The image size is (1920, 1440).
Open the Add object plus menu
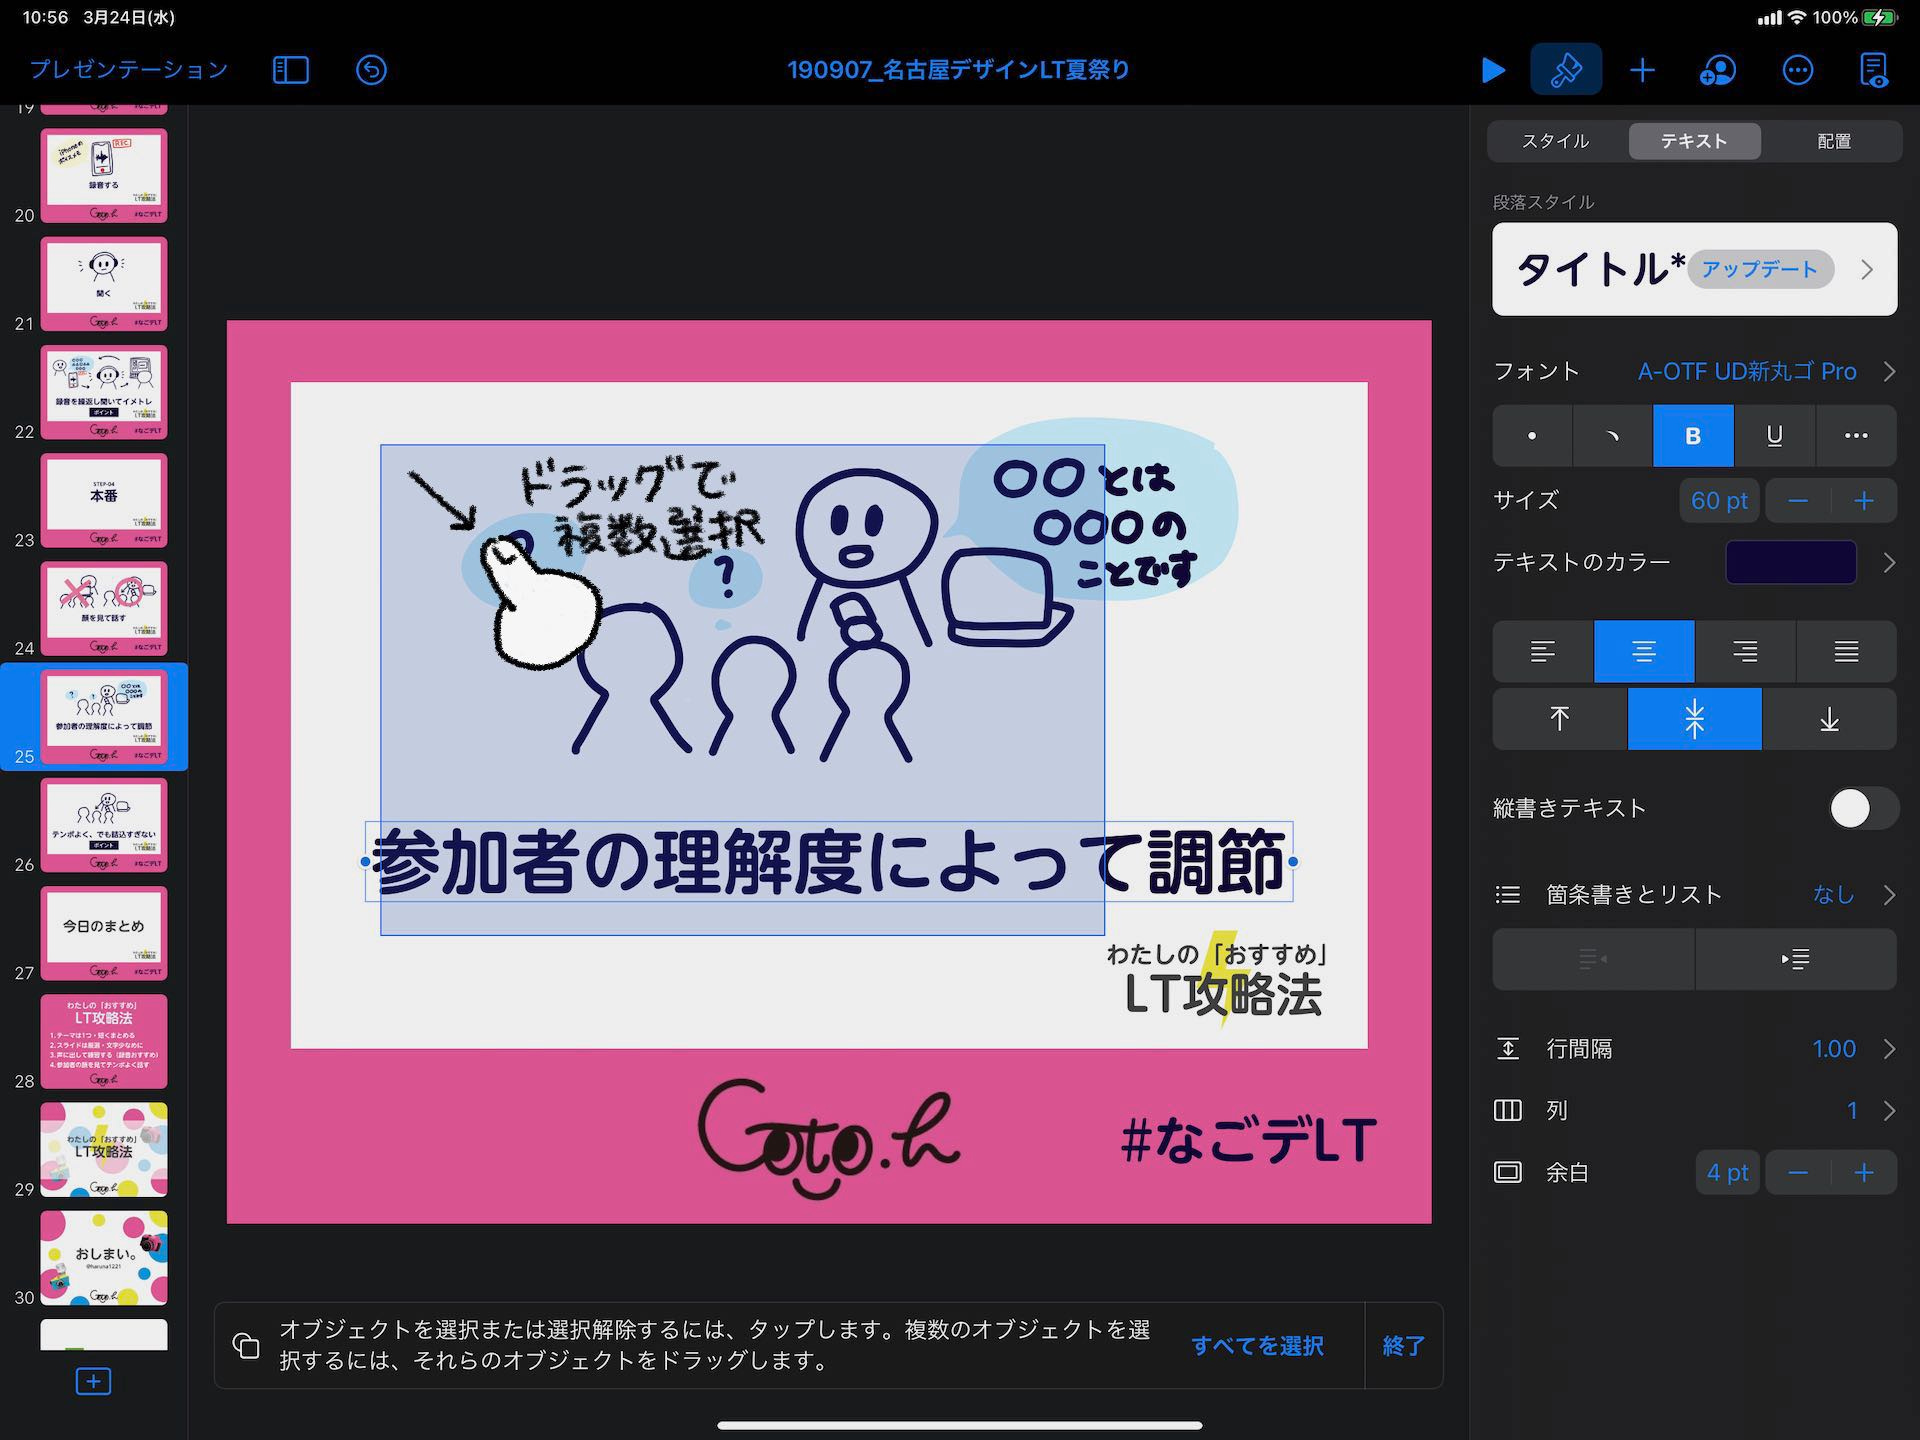(x=1642, y=70)
